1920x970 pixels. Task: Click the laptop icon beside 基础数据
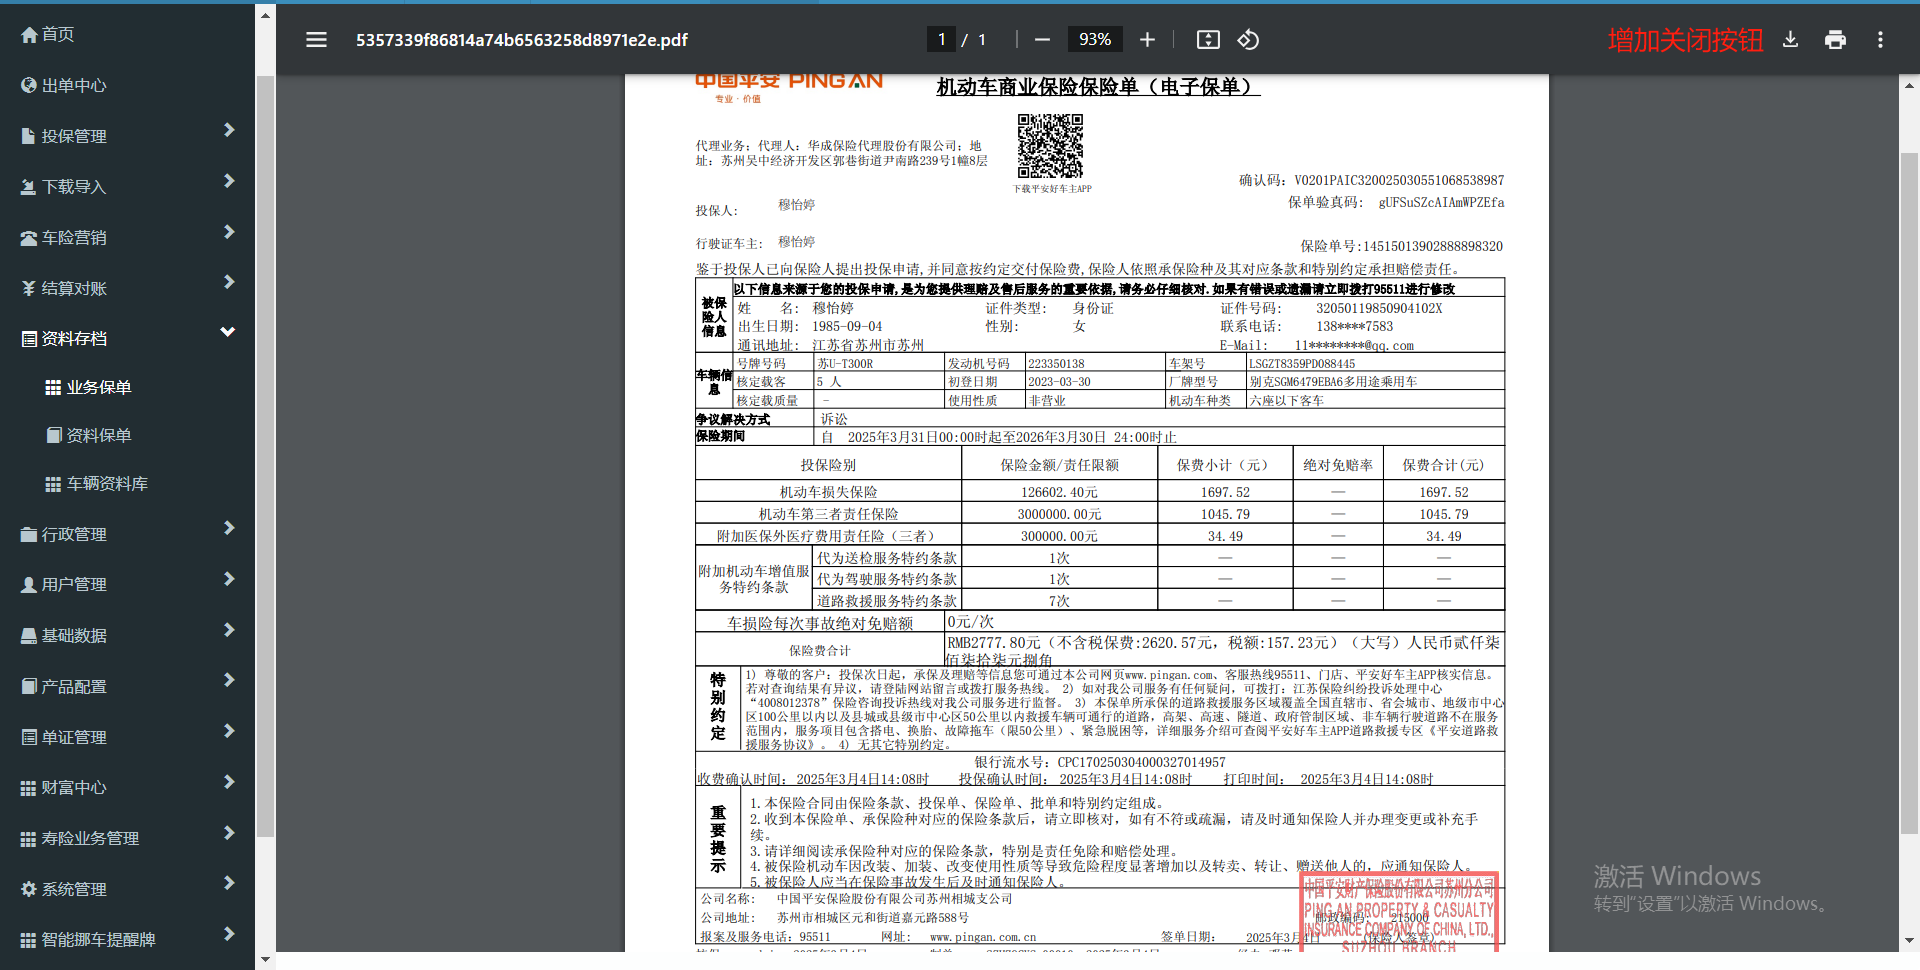(29, 636)
